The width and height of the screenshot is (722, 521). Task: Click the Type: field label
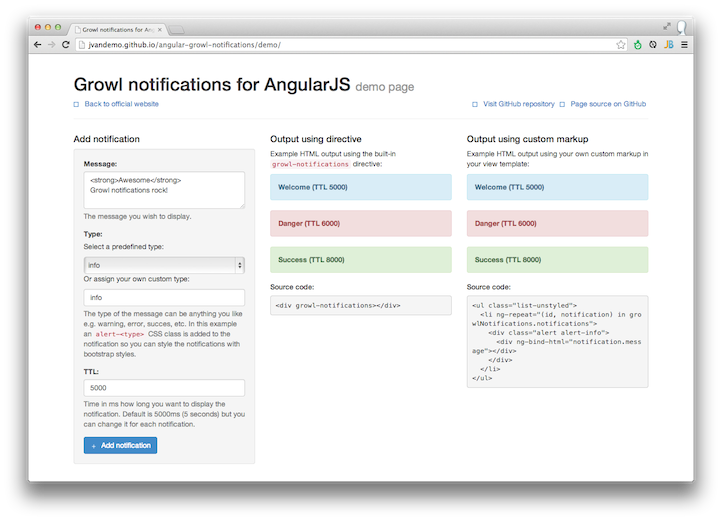(x=93, y=234)
